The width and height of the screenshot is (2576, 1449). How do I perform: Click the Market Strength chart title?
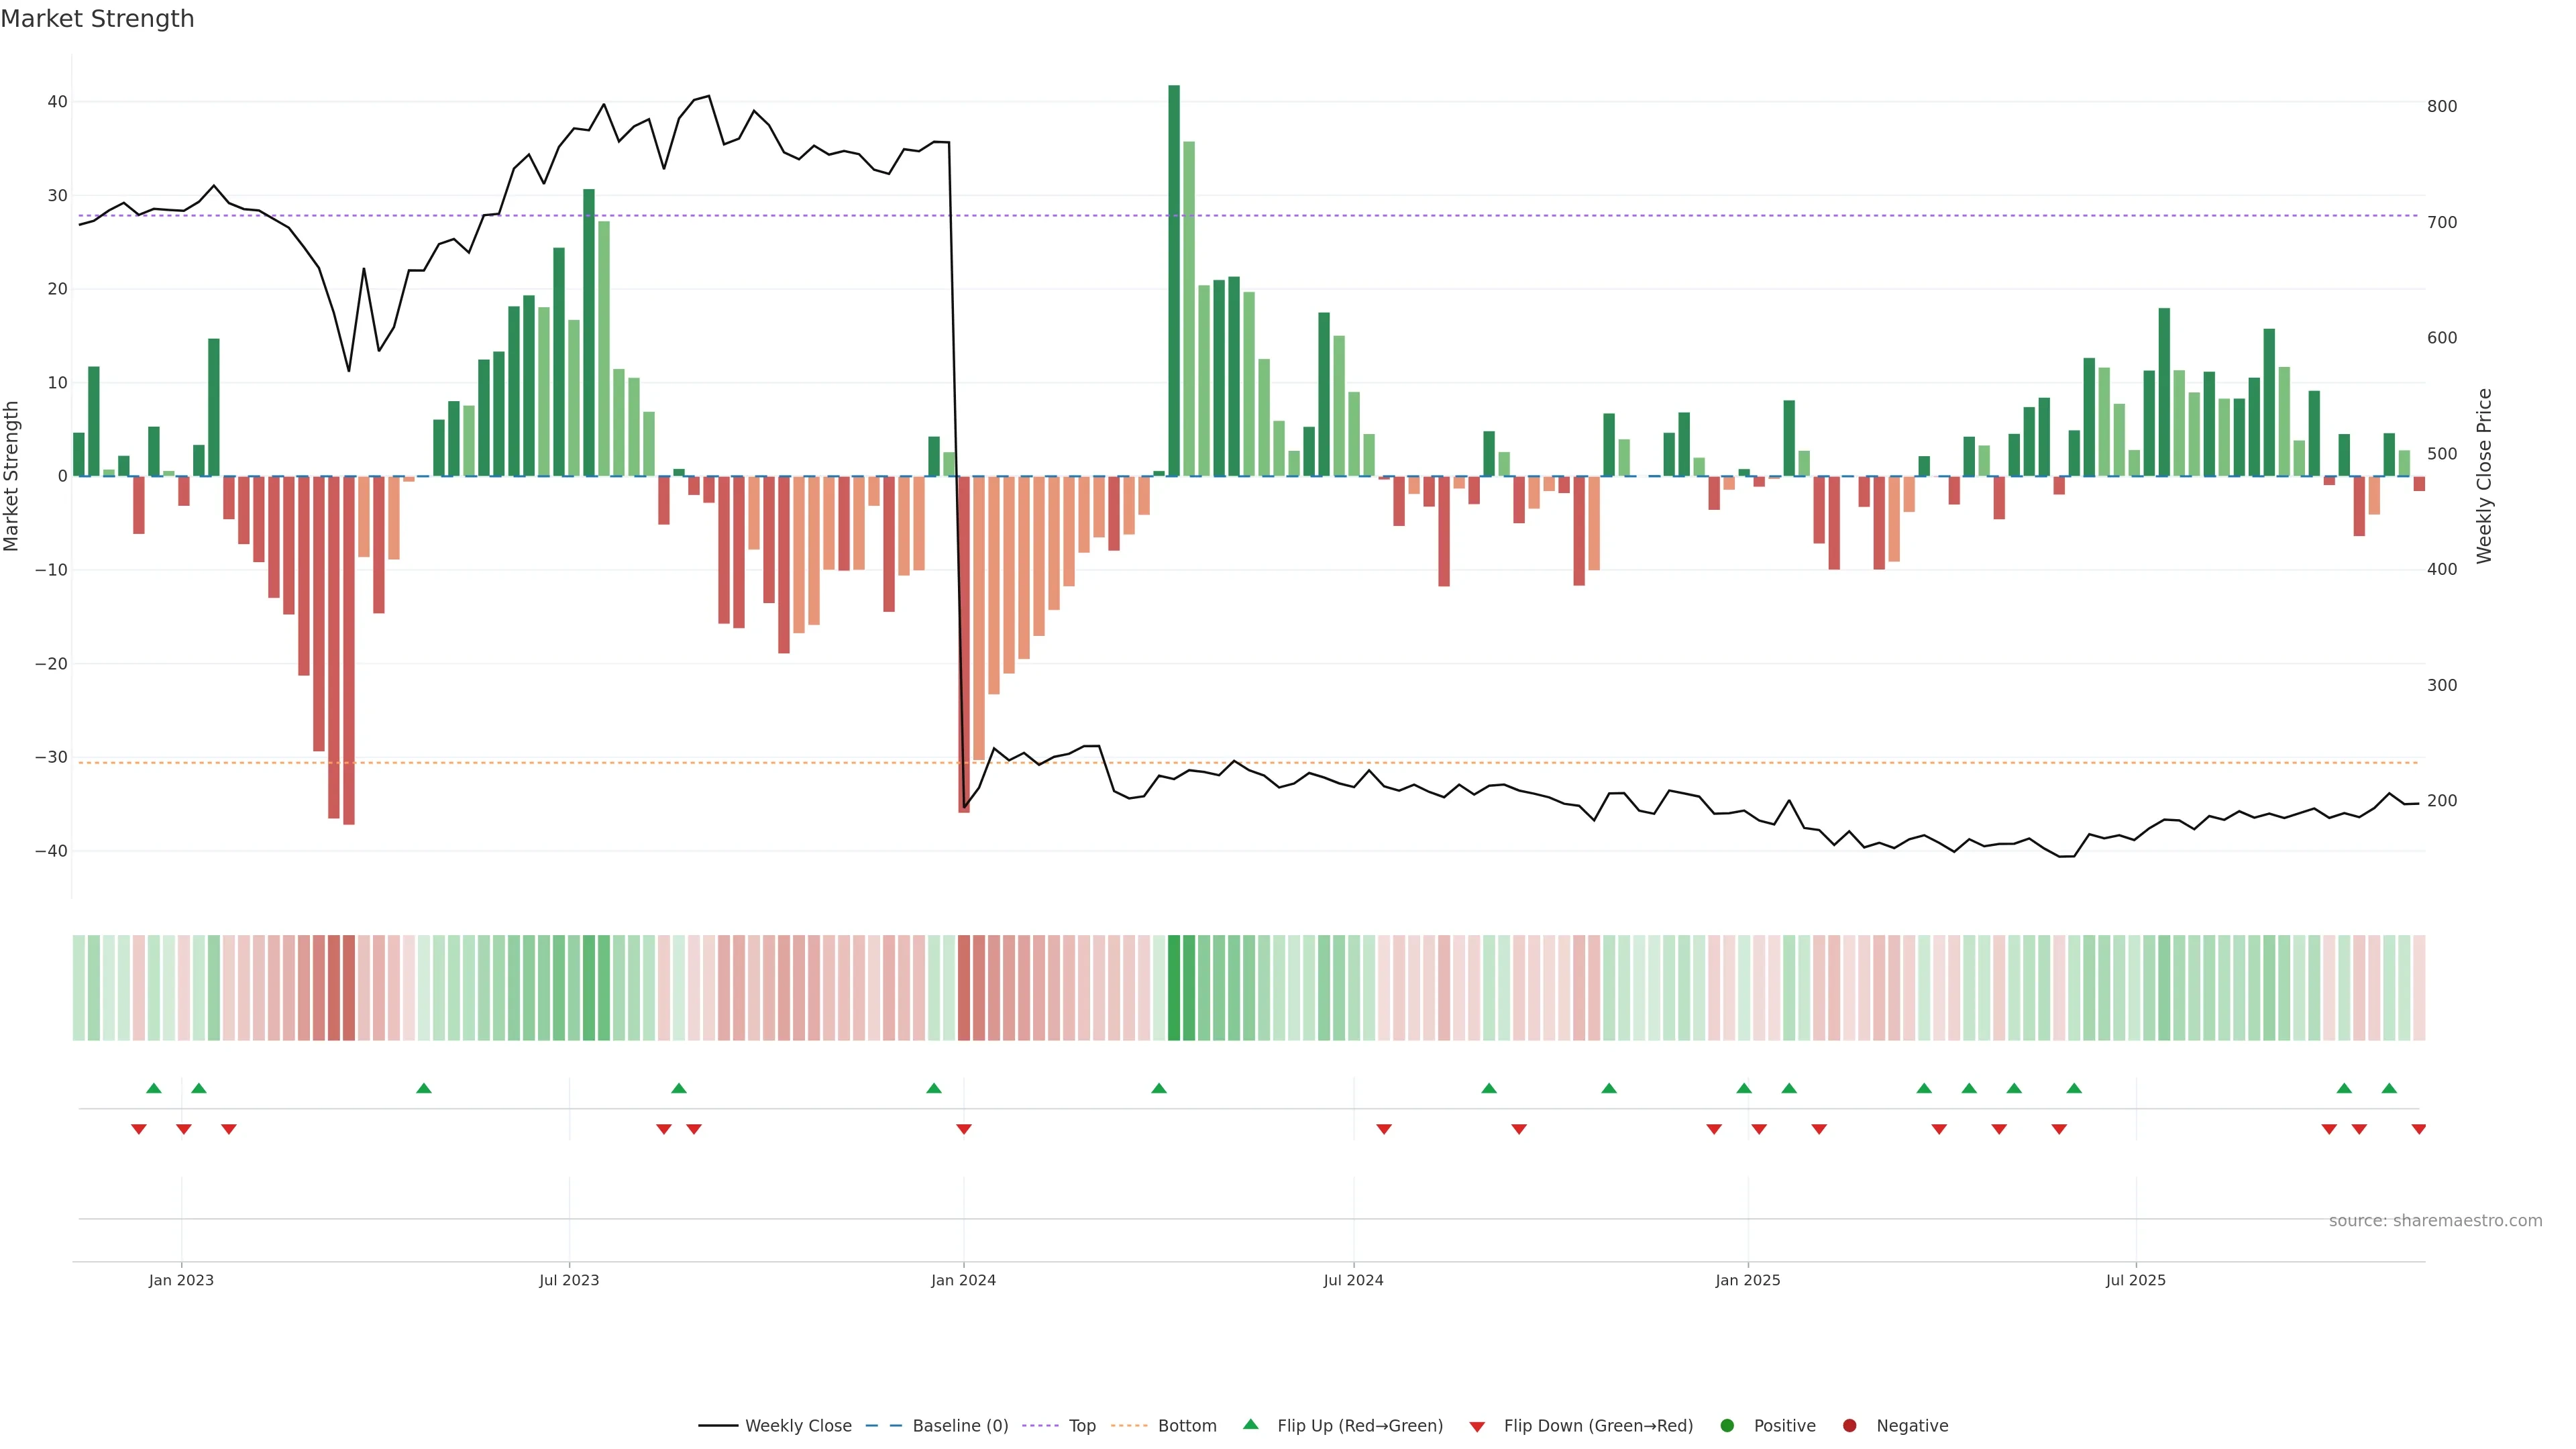coord(97,19)
